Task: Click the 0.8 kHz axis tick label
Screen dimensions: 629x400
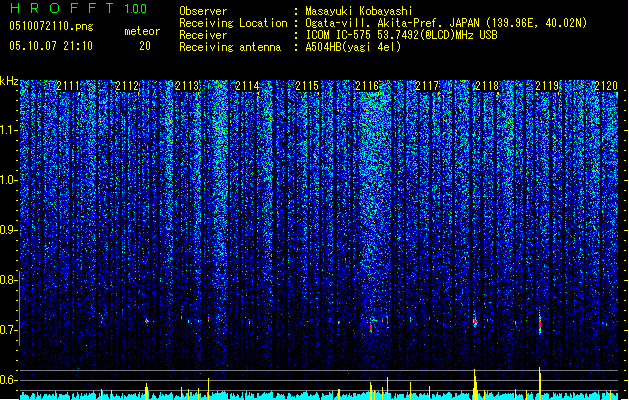Action: (x=9, y=280)
